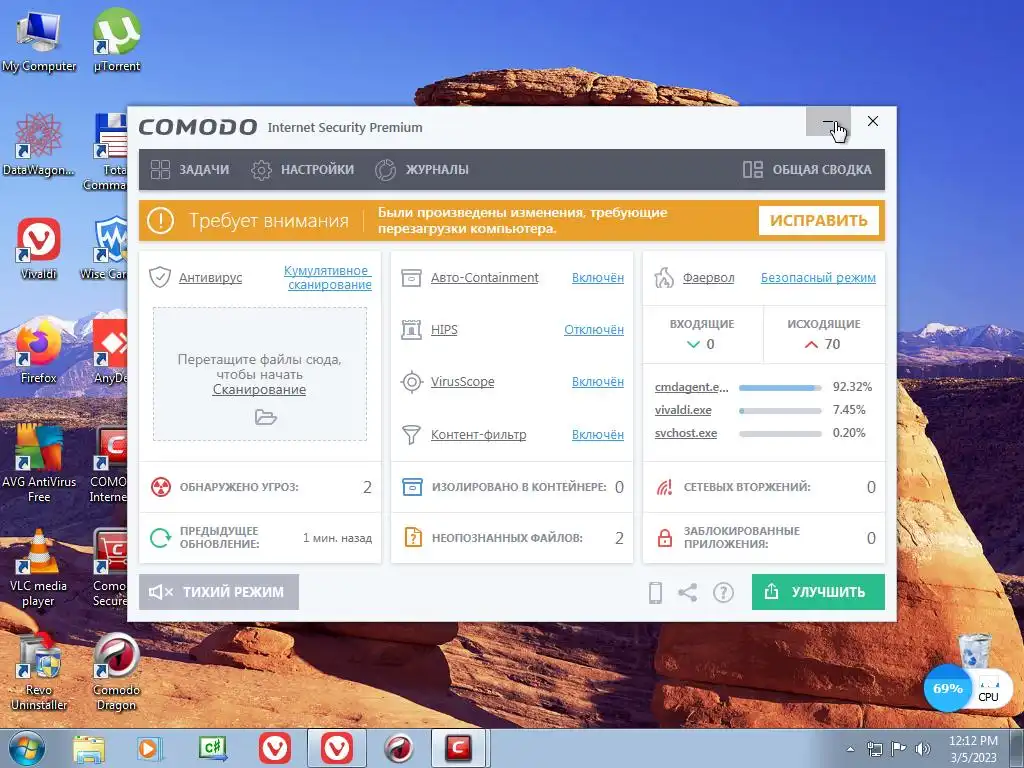Open the Firefox desktop shortcut
This screenshot has width=1024, height=768.
[x=39, y=353]
